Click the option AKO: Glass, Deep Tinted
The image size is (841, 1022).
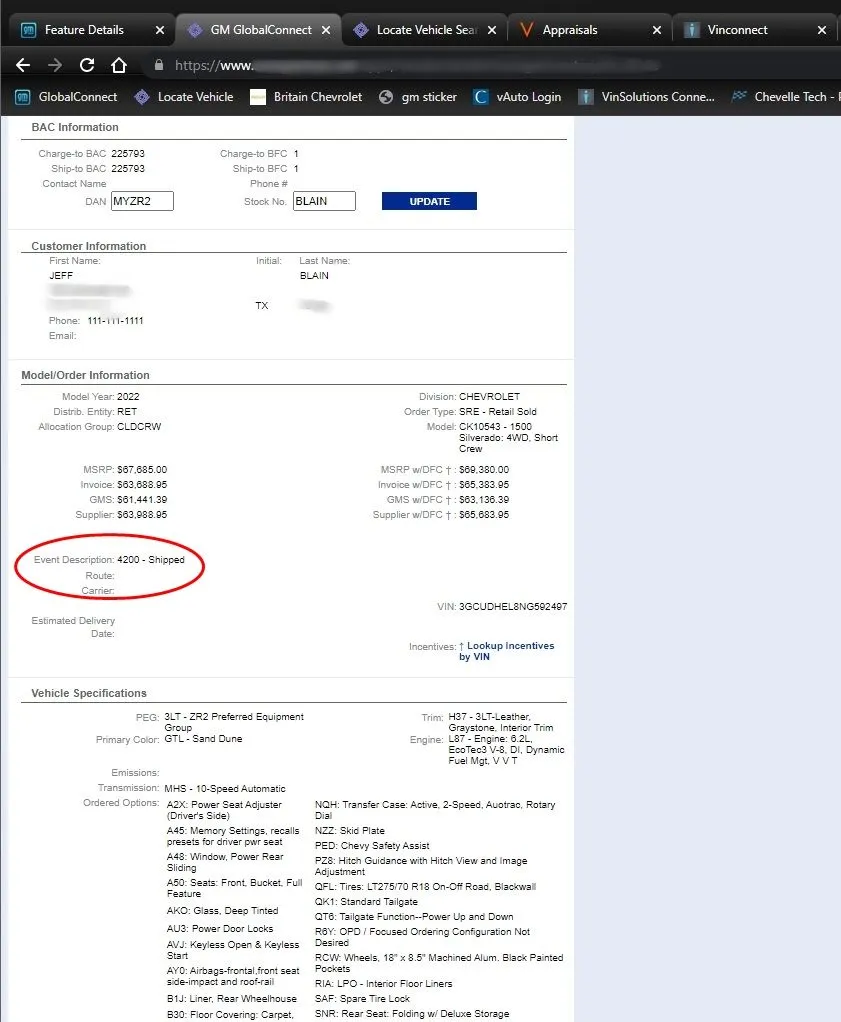[222, 911]
